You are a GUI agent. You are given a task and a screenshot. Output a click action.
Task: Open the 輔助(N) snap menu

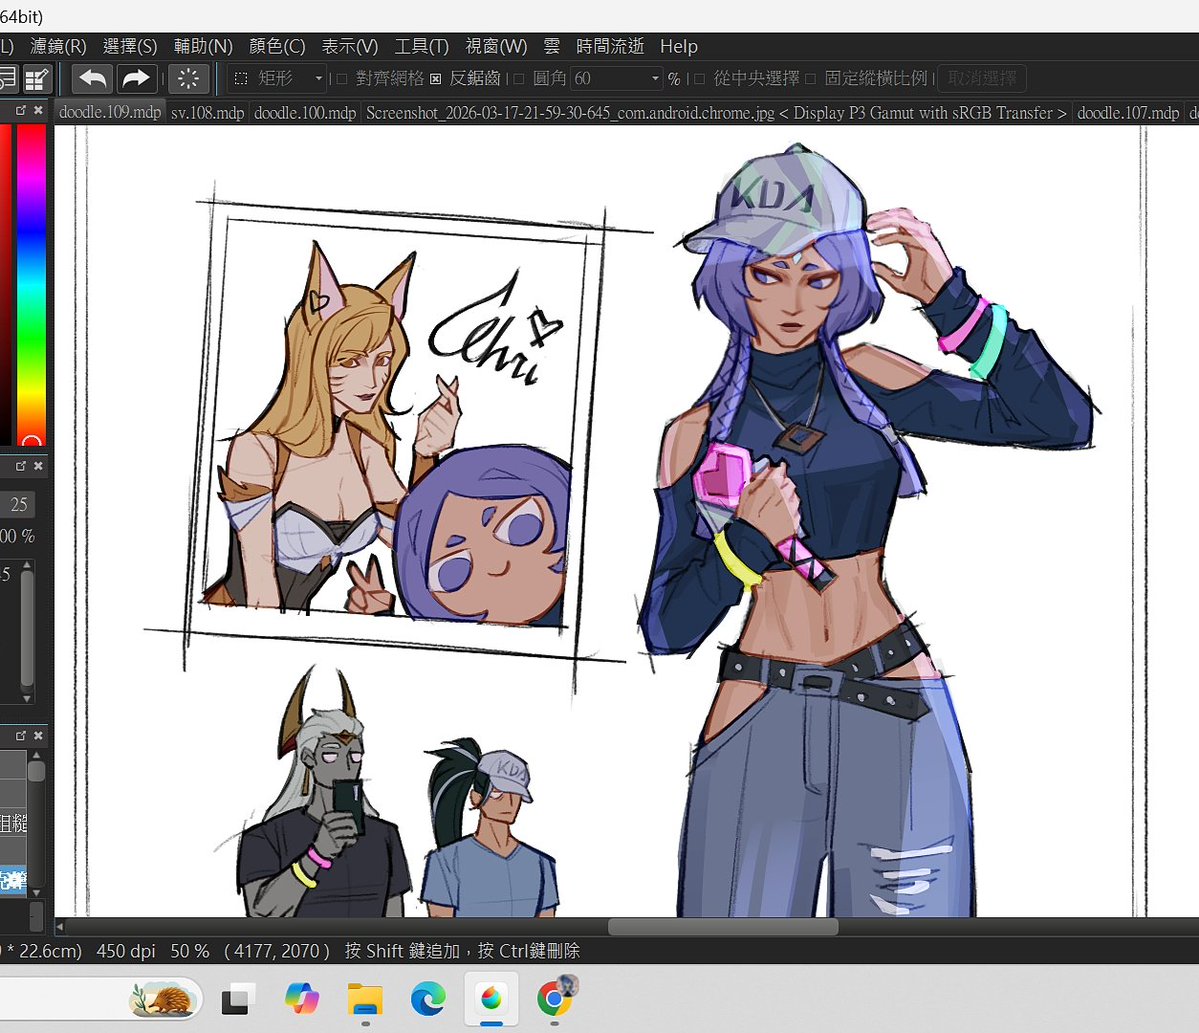point(203,47)
